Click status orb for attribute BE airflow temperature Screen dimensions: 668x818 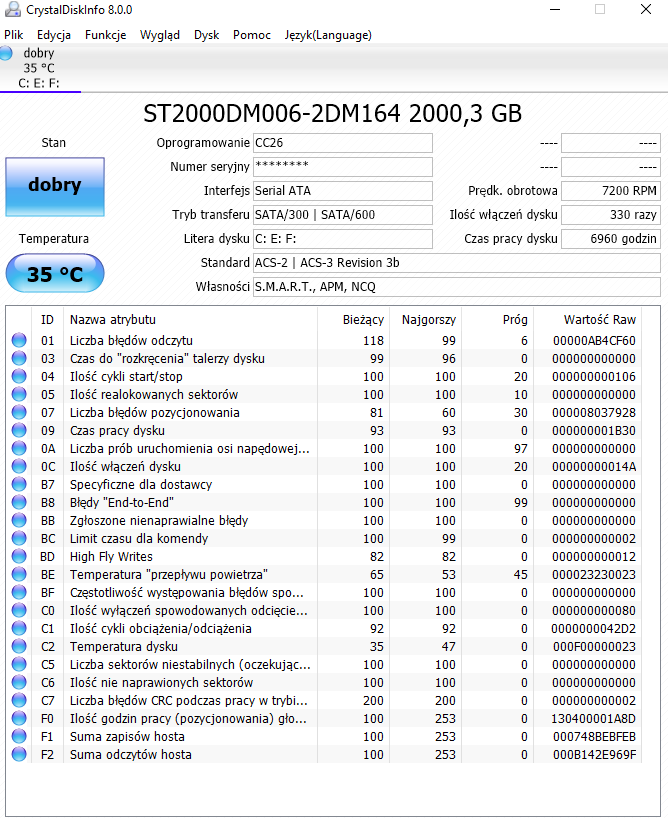click(19, 574)
